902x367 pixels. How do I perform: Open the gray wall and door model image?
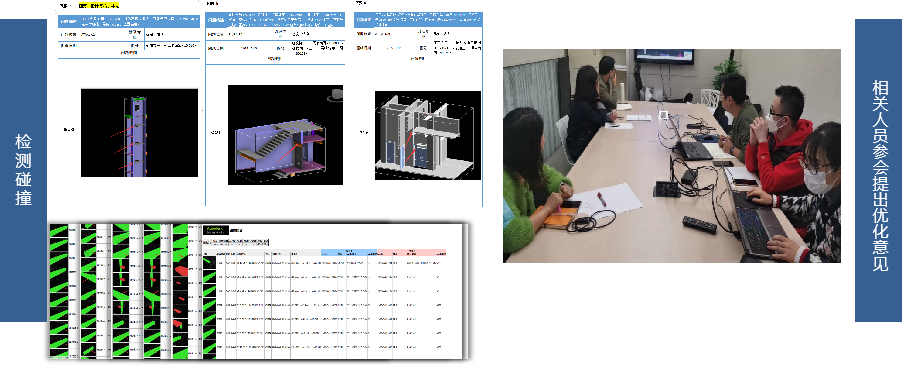tap(428, 135)
